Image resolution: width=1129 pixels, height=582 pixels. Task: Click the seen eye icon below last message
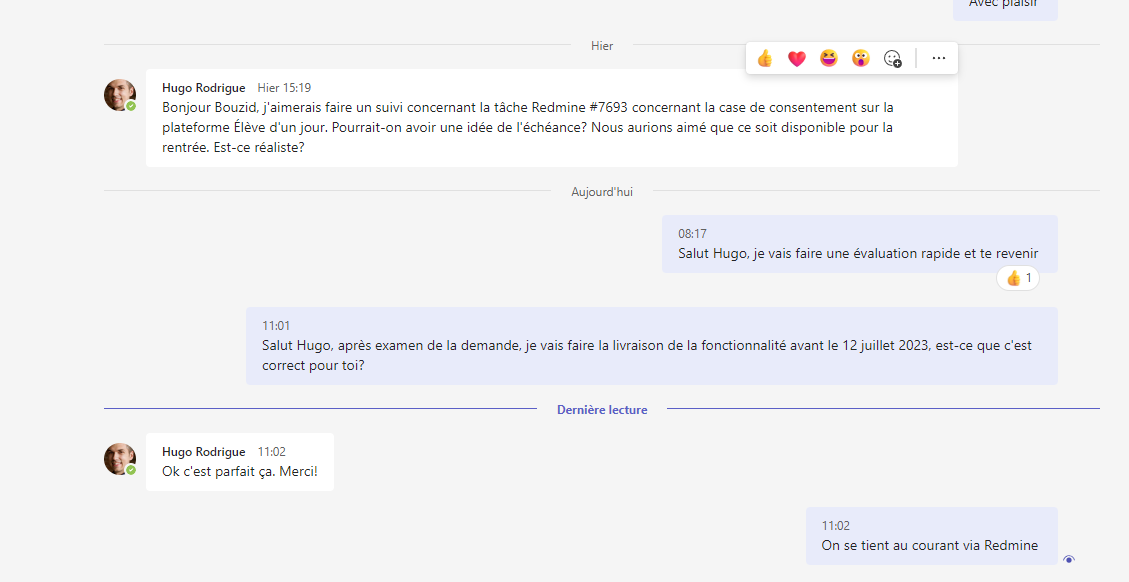click(1069, 559)
